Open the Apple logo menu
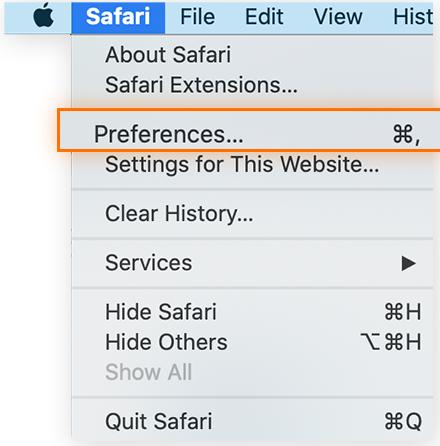This screenshot has height=446, width=440. click(x=43, y=16)
